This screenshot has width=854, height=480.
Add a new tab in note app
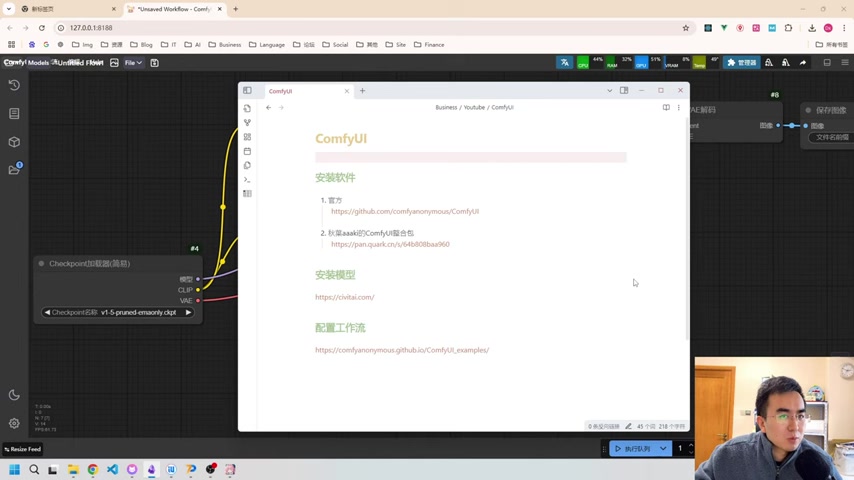[363, 91]
